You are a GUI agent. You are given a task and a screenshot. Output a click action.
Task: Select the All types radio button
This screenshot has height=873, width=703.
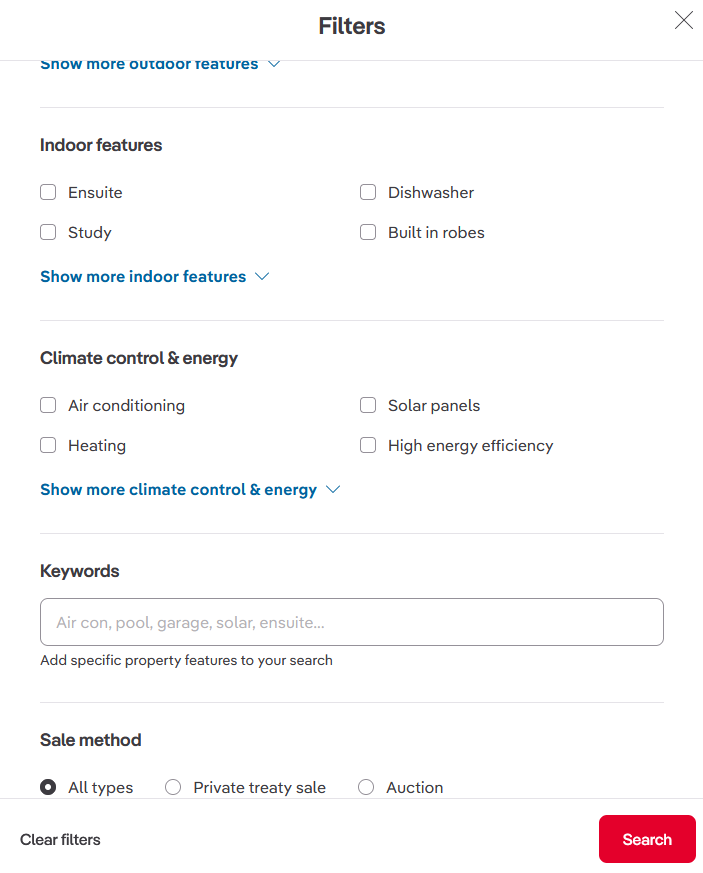(x=48, y=787)
